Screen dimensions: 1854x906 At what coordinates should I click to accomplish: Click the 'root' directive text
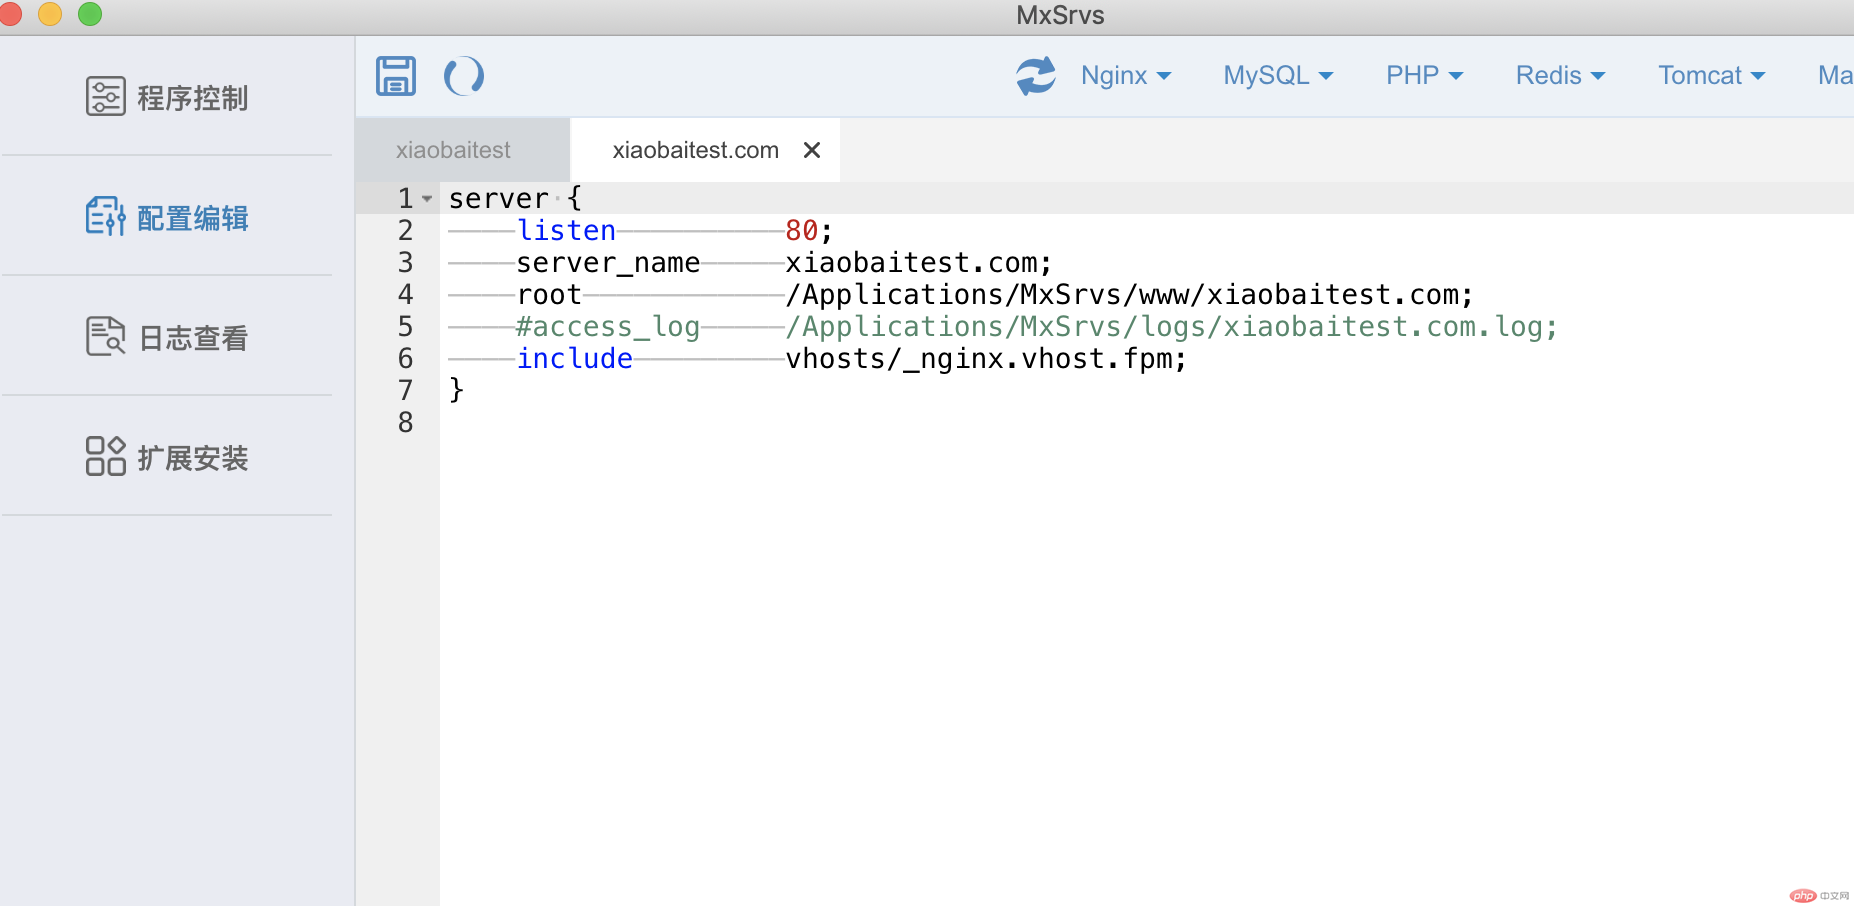(549, 295)
